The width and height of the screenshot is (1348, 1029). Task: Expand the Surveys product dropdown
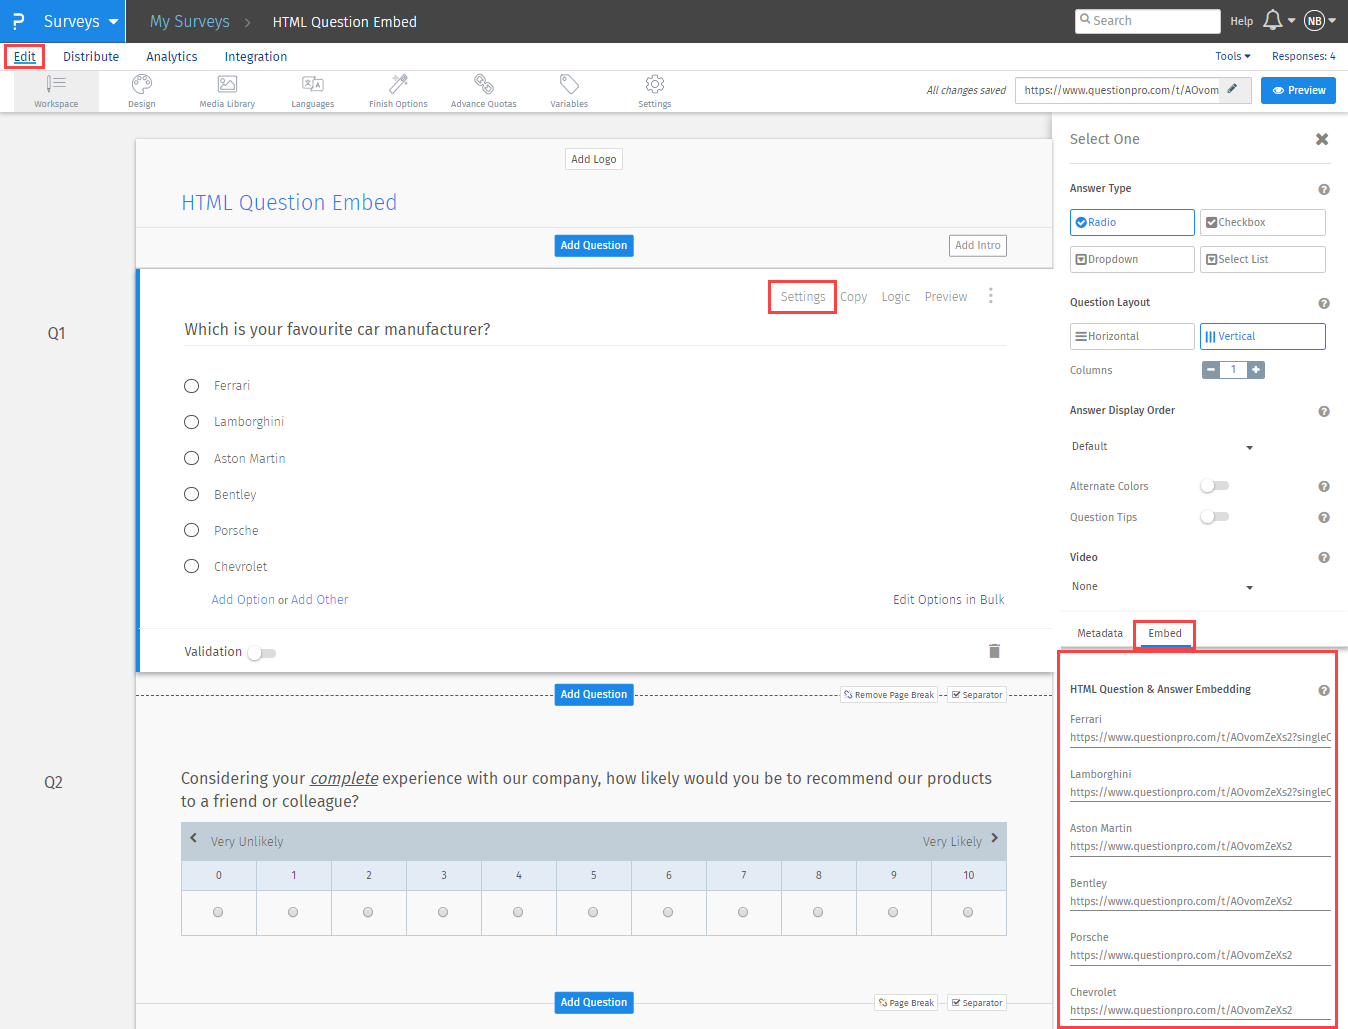click(81, 21)
